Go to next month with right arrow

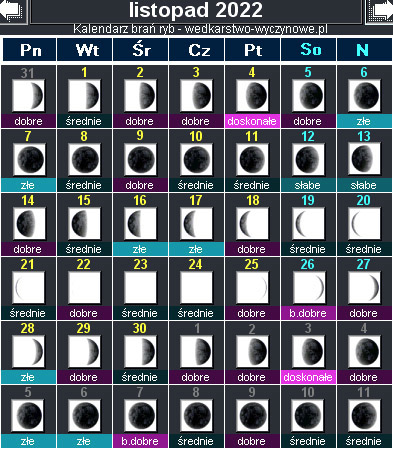coord(380,11)
